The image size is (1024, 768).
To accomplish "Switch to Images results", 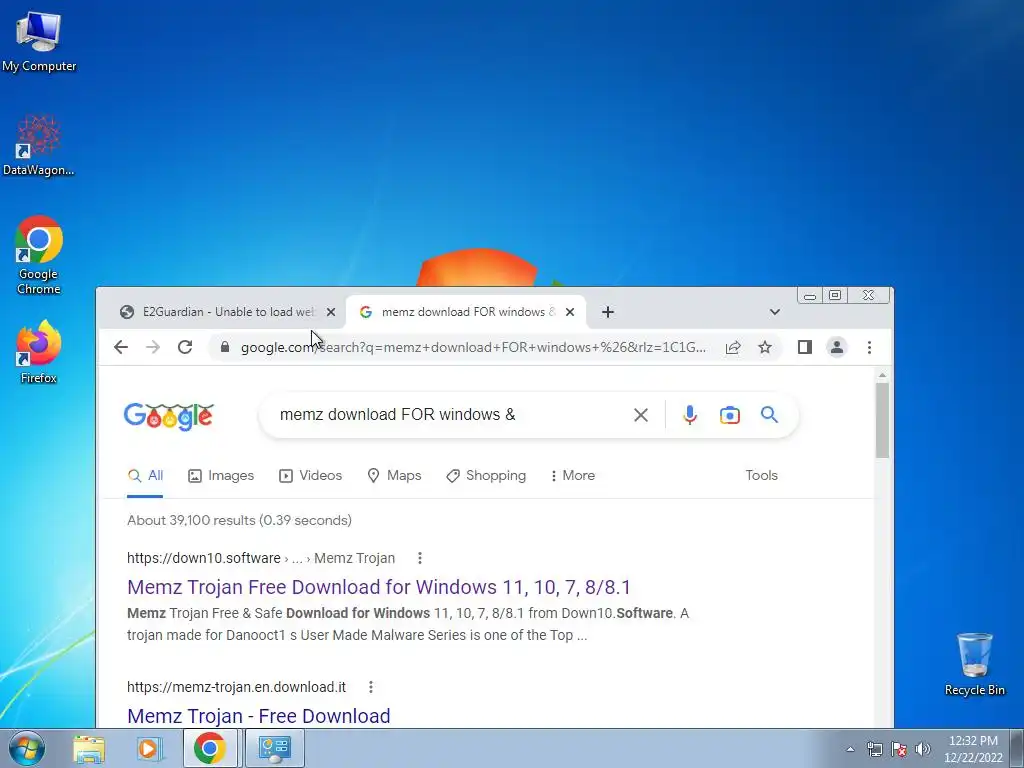I will tap(221, 475).
